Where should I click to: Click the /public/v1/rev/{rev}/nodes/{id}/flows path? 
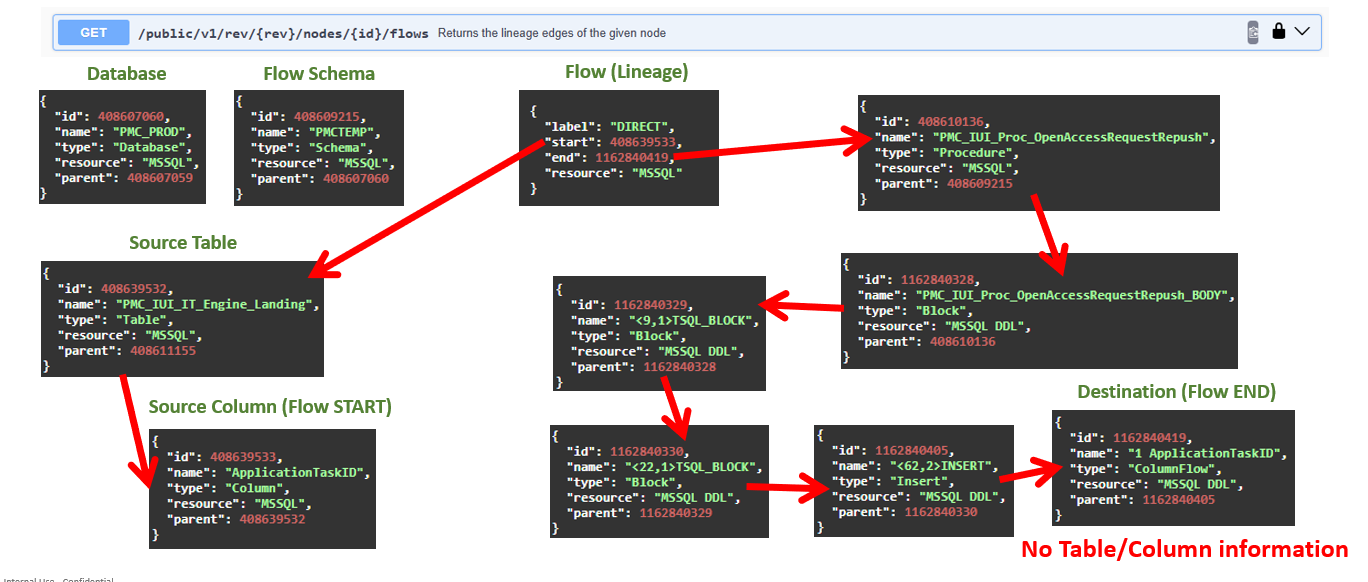coord(284,33)
